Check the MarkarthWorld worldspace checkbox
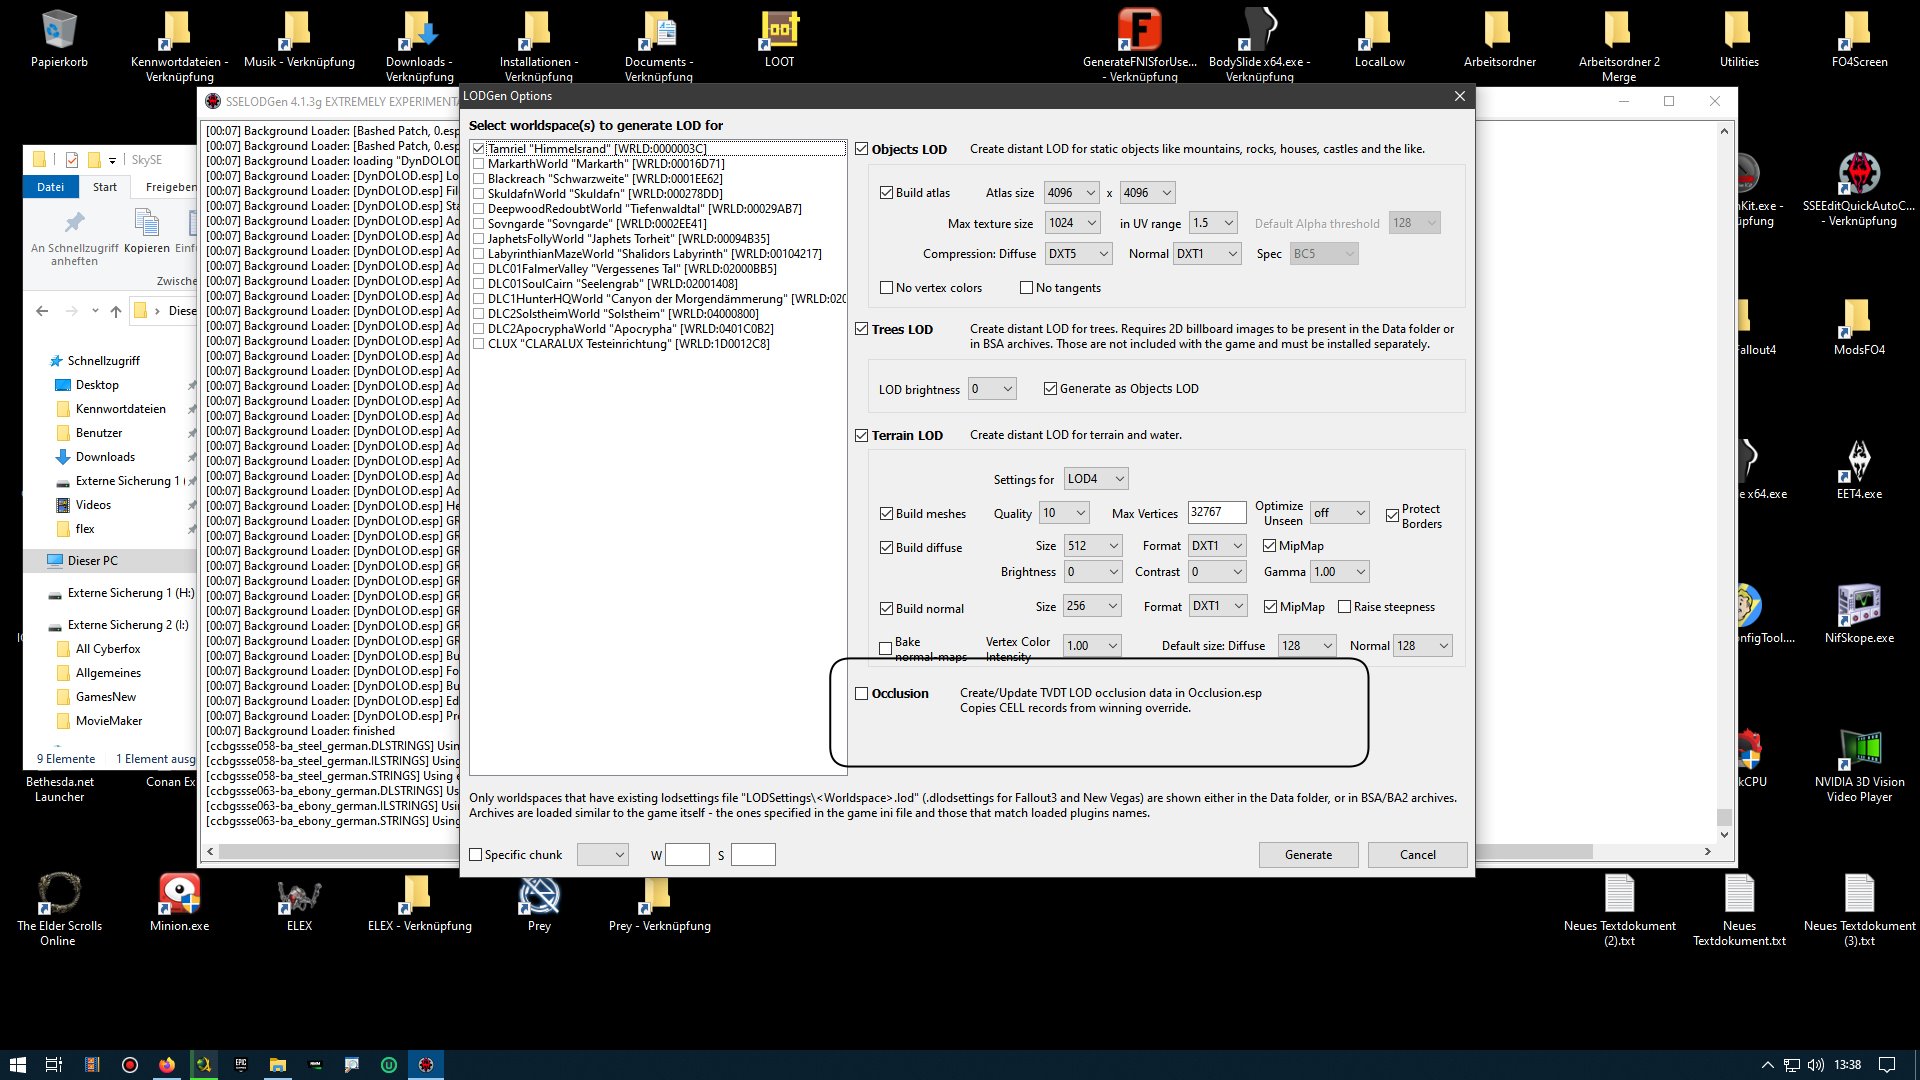The height and width of the screenshot is (1080, 1920). point(479,164)
